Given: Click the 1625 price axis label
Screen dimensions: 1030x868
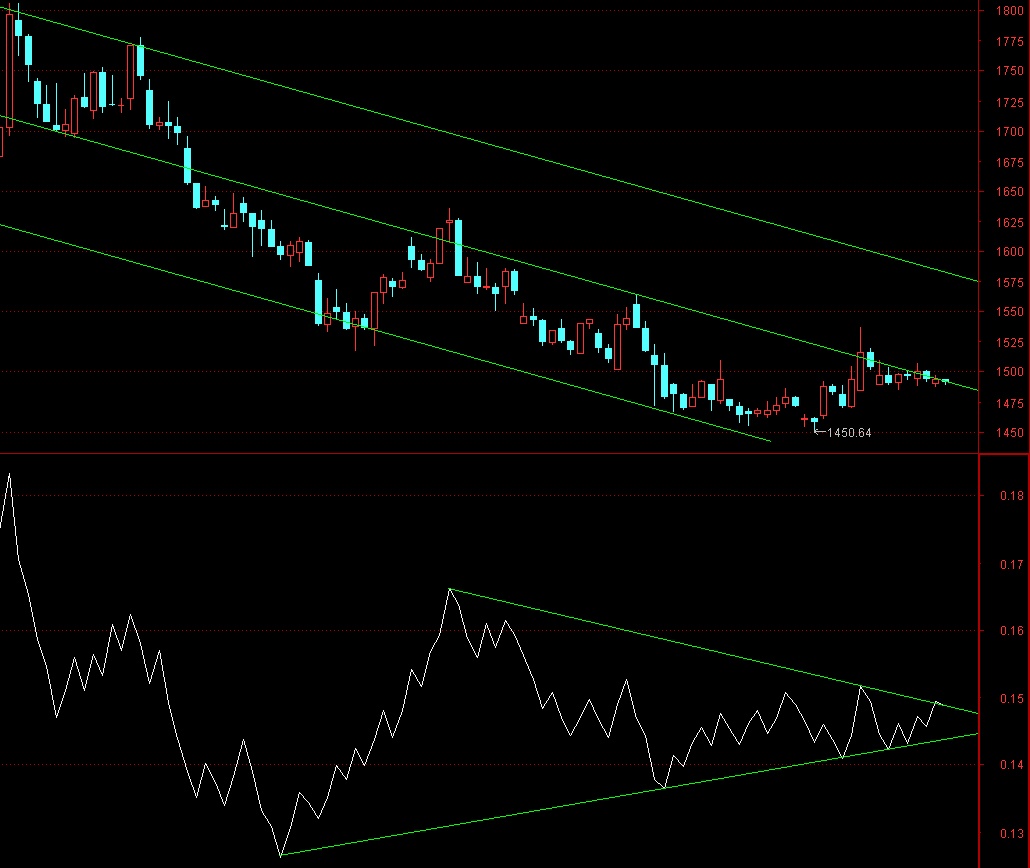Looking at the screenshot, I should point(1010,223).
